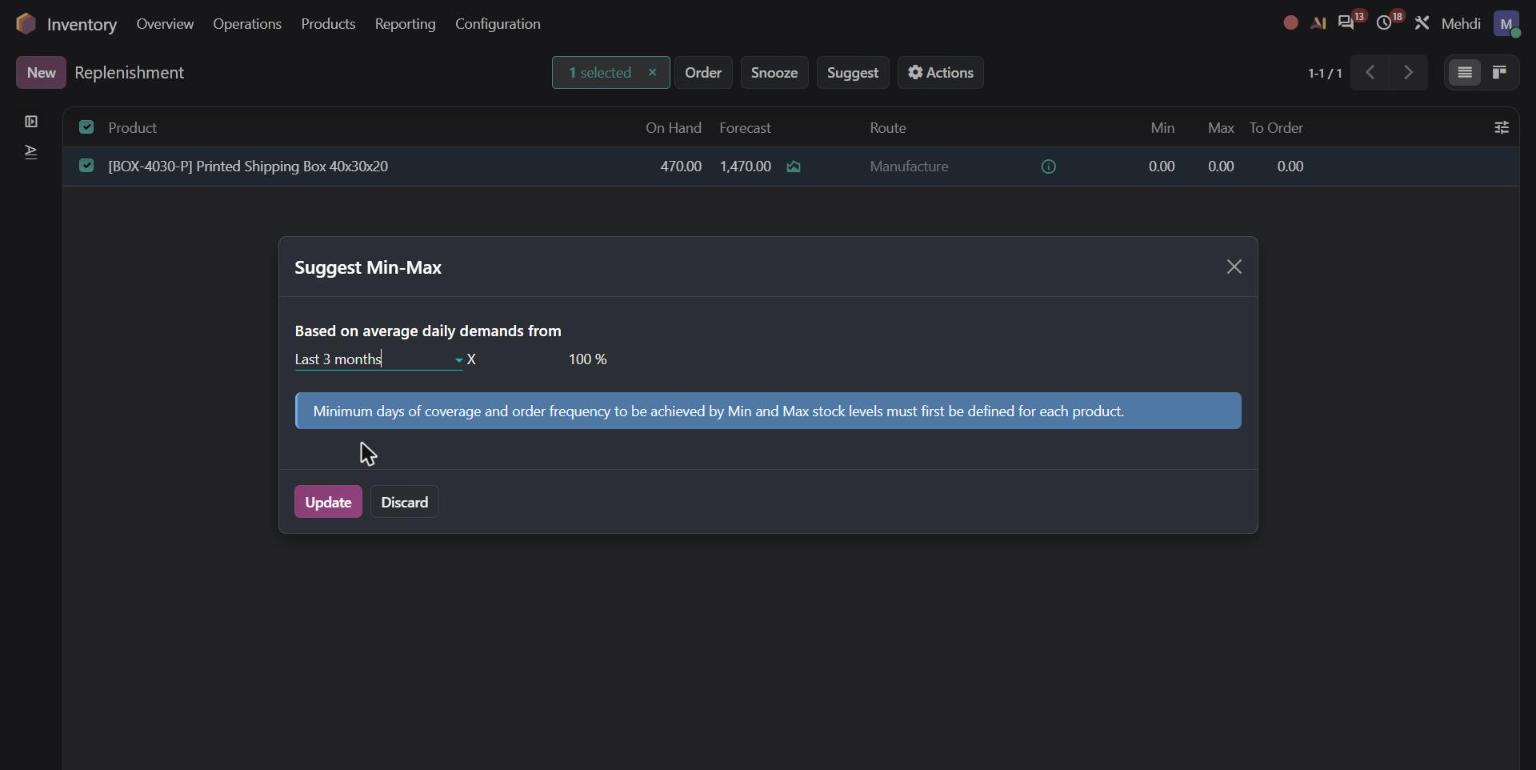Click the Manufacture route cell
This screenshot has height=770, width=1536.
(x=909, y=166)
